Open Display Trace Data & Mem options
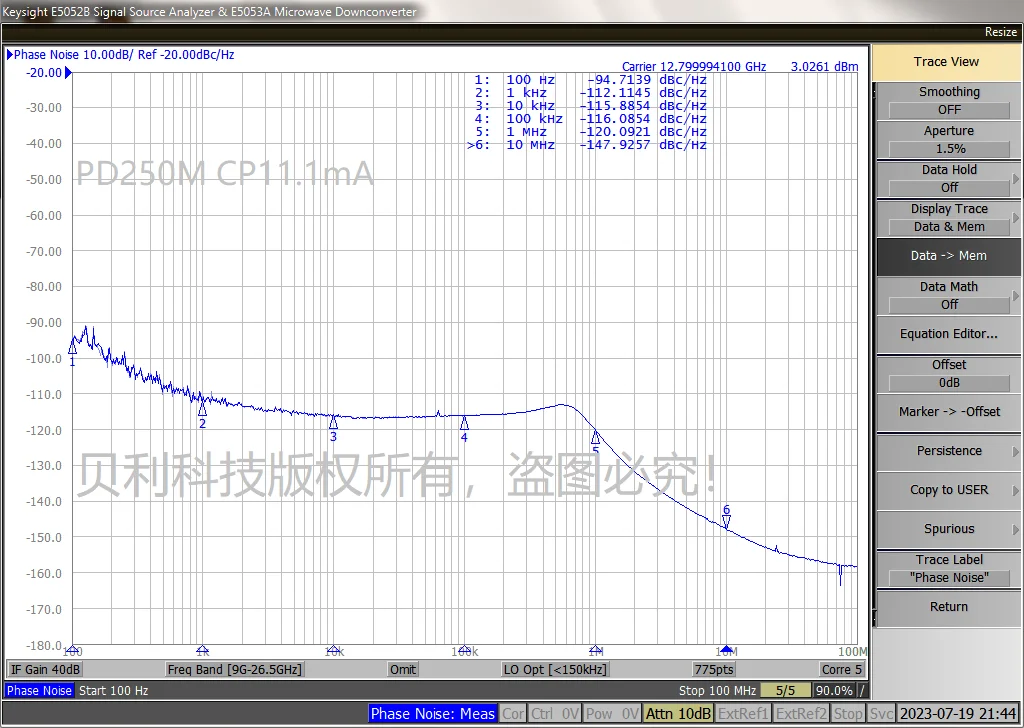 pyautogui.click(x=948, y=217)
